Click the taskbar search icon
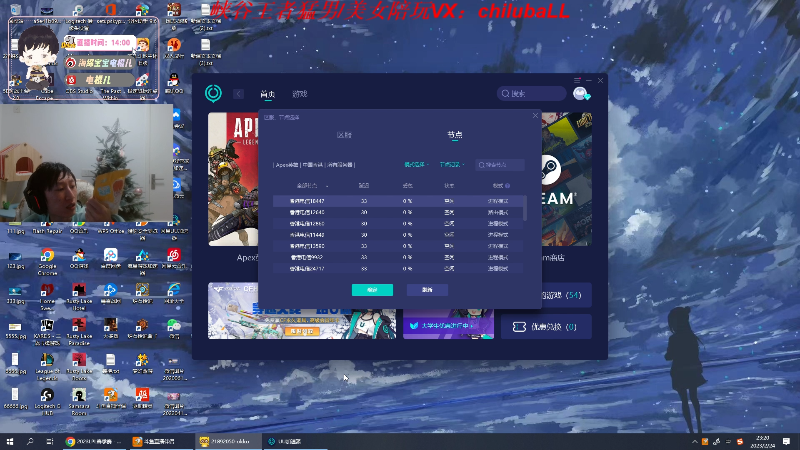Screen dimensions: 800x450 point(30,441)
